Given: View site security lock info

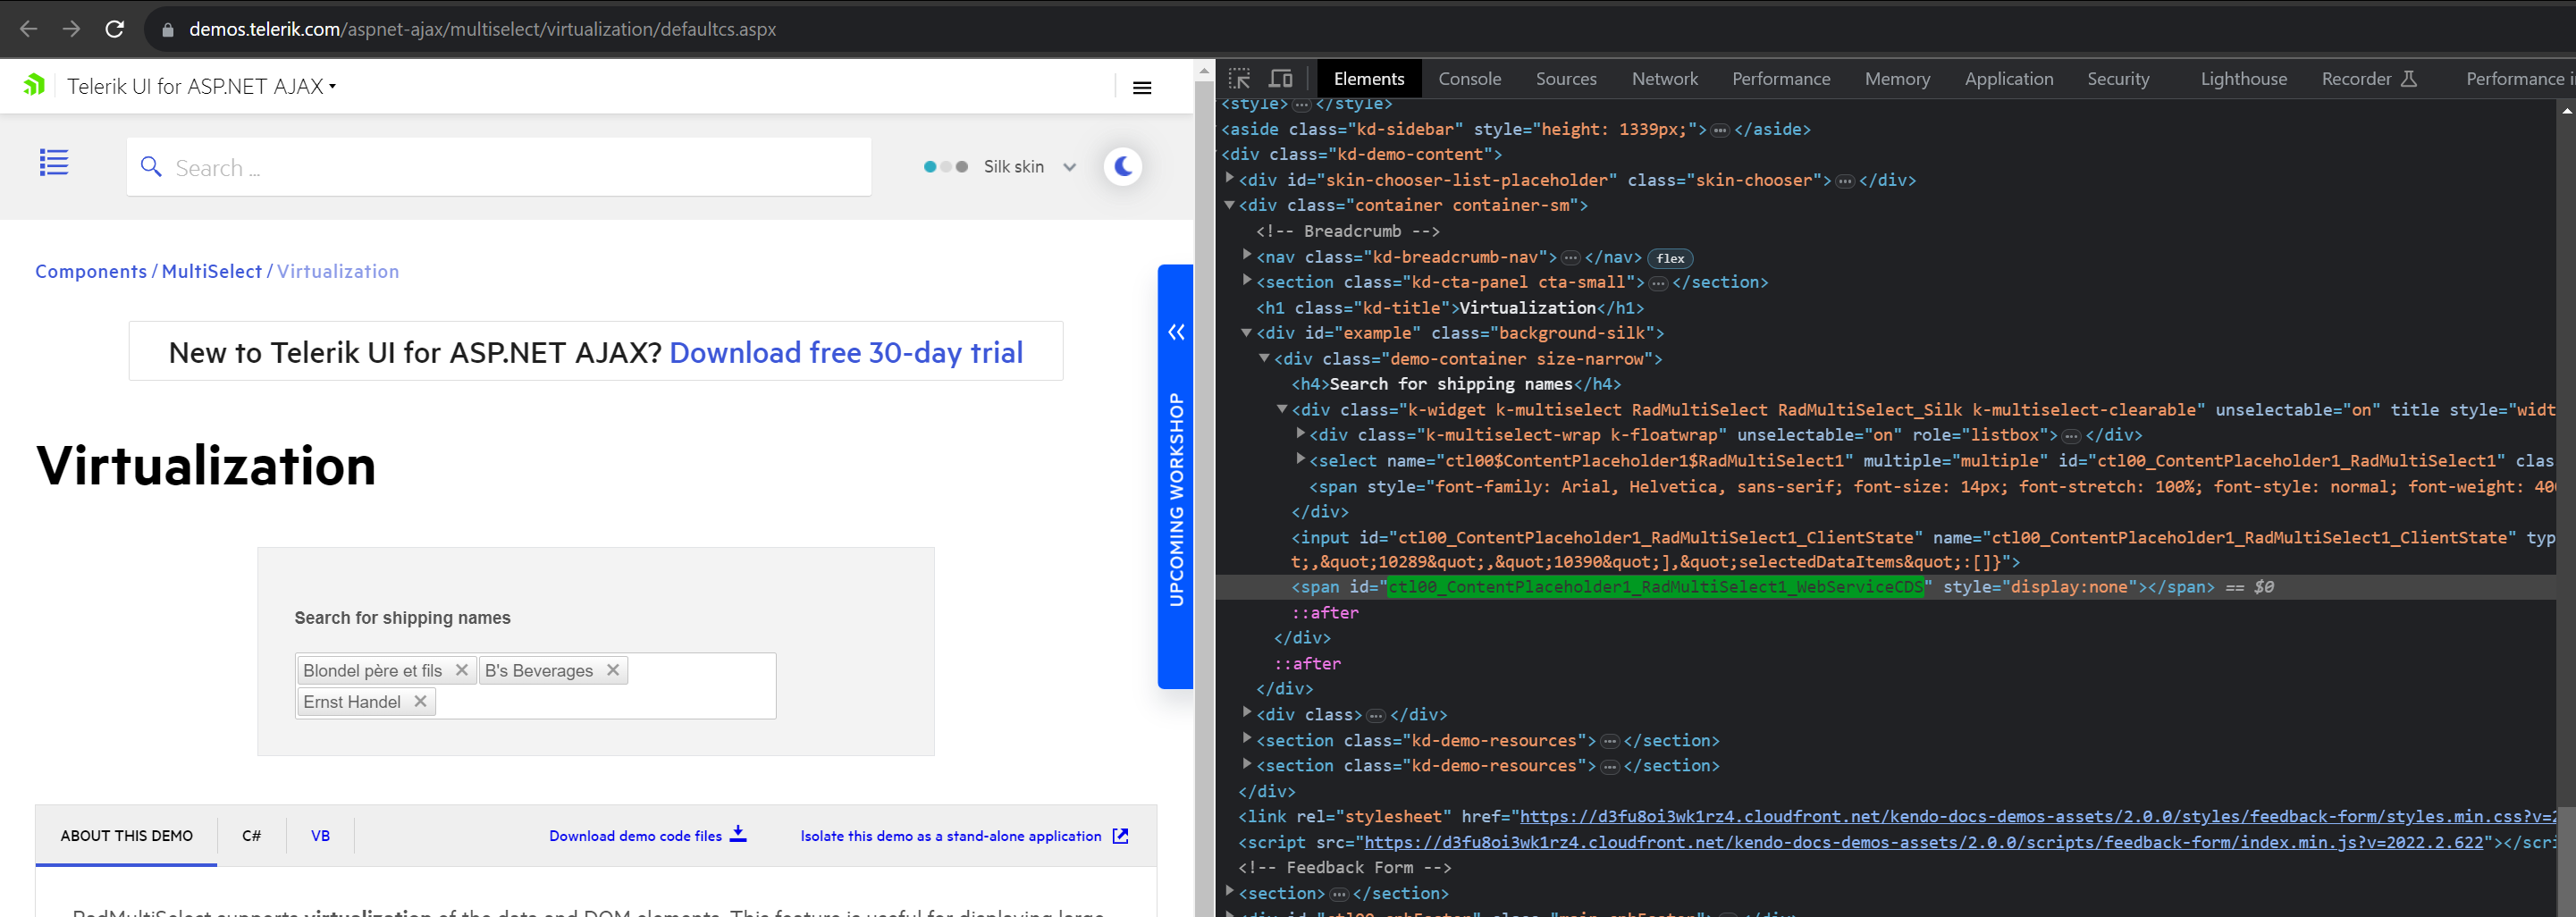Looking at the screenshot, I should [167, 30].
